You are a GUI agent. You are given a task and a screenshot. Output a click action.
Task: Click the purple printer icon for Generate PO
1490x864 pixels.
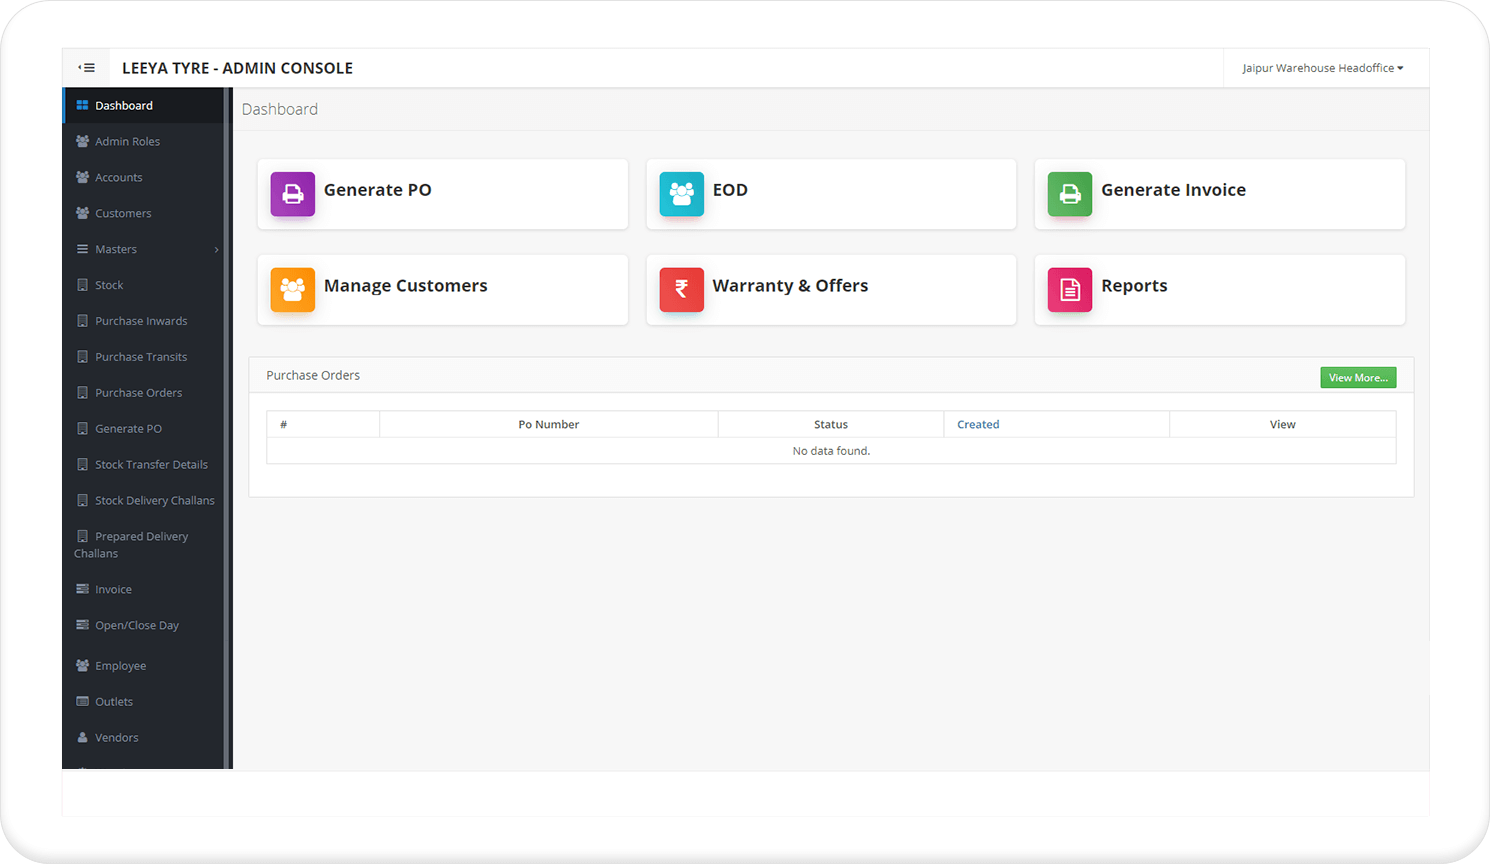click(x=293, y=194)
